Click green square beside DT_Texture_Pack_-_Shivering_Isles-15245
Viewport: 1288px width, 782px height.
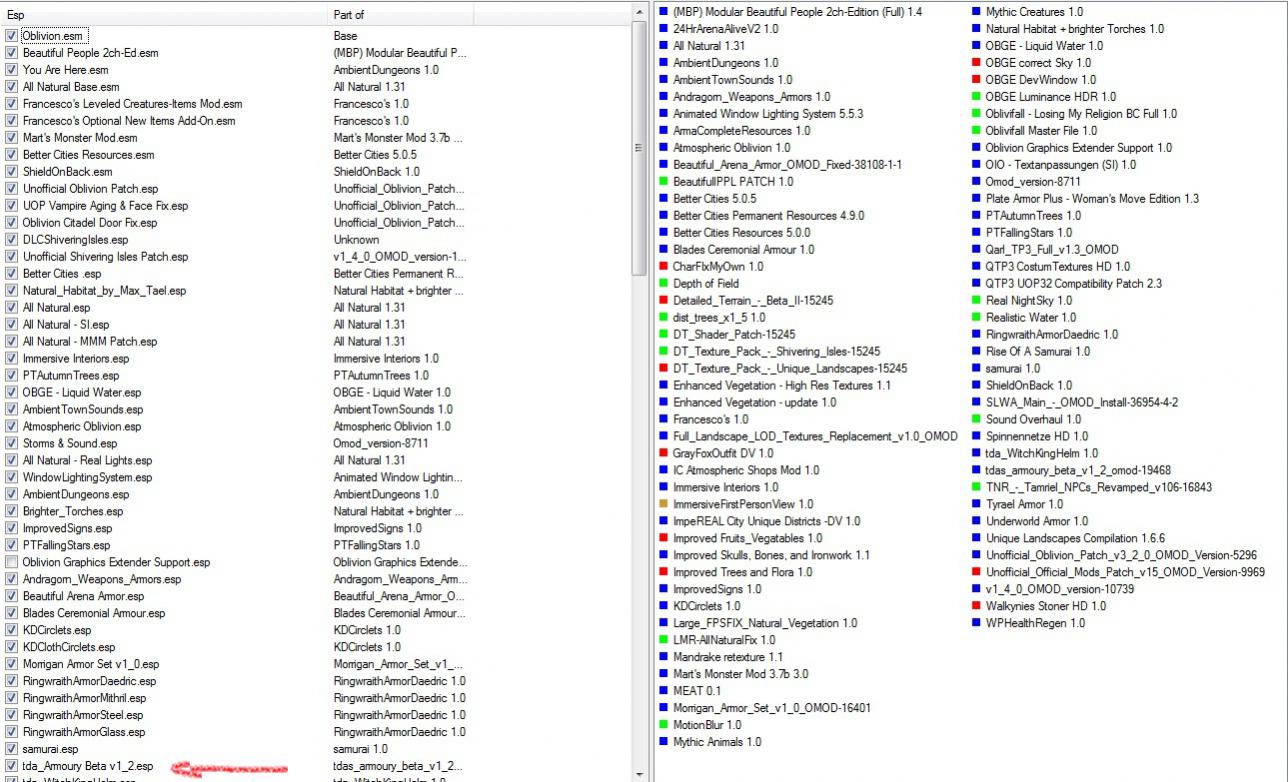click(x=663, y=352)
